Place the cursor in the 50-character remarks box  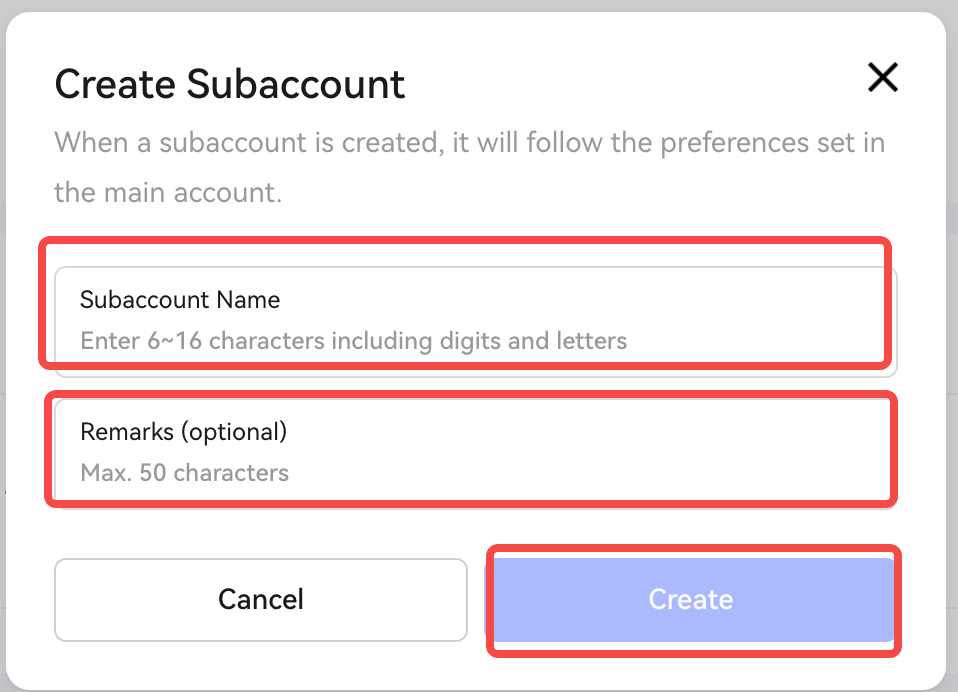[x=475, y=453]
